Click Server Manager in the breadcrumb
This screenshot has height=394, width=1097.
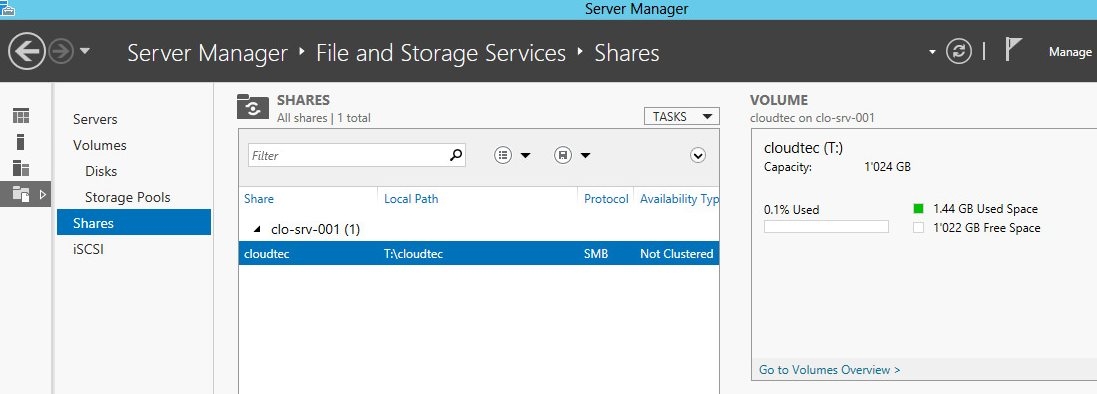click(207, 53)
